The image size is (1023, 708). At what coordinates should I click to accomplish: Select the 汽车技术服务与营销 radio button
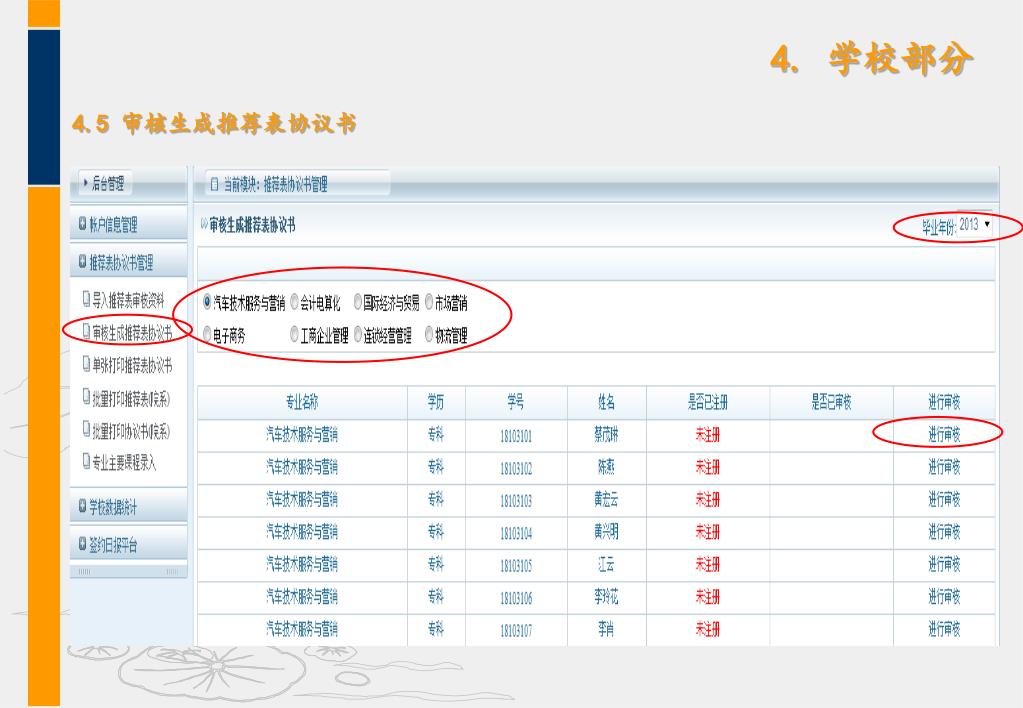207,302
